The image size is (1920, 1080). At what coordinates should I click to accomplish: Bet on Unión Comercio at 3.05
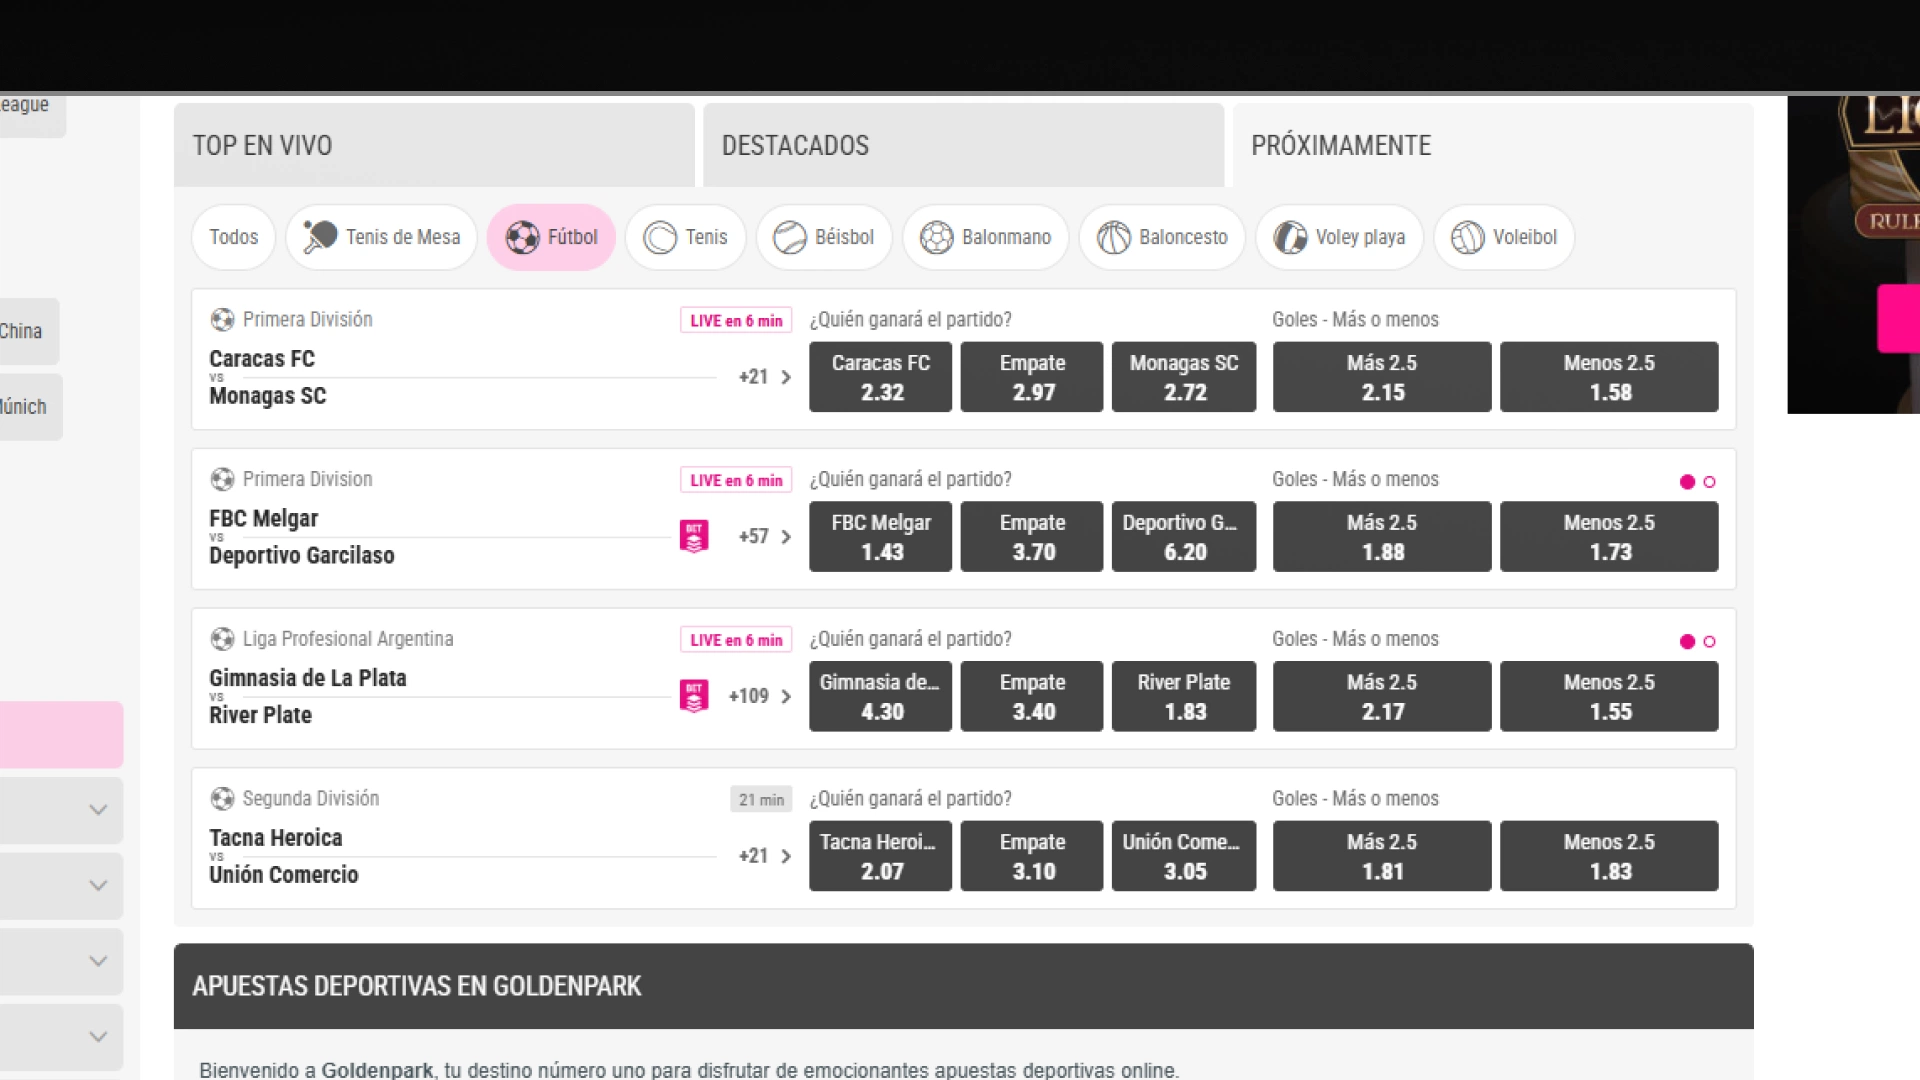(1184, 856)
